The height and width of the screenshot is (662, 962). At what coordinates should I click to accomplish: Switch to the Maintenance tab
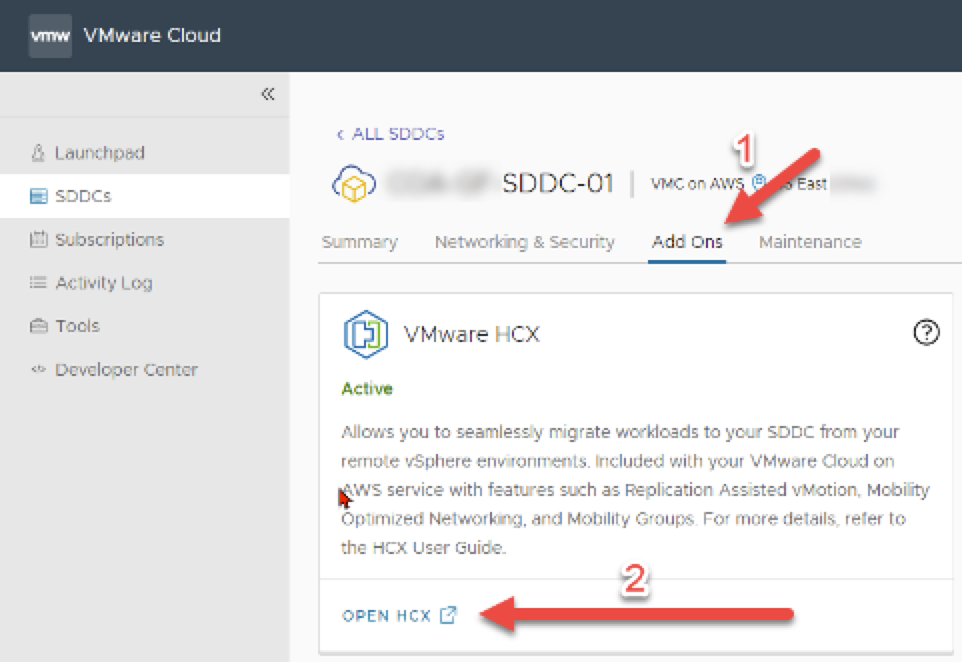coord(810,242)
